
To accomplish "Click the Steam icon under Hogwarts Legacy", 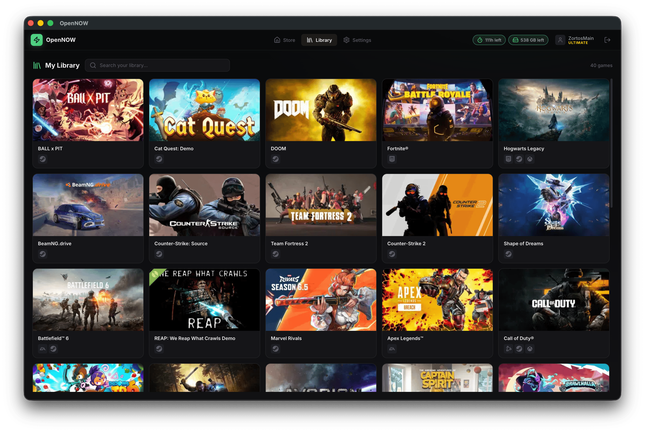I will [519, 159].
